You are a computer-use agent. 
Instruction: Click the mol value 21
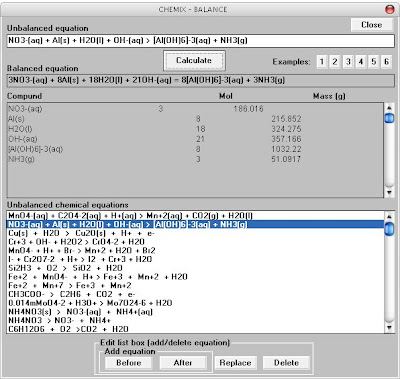(200, 139)
